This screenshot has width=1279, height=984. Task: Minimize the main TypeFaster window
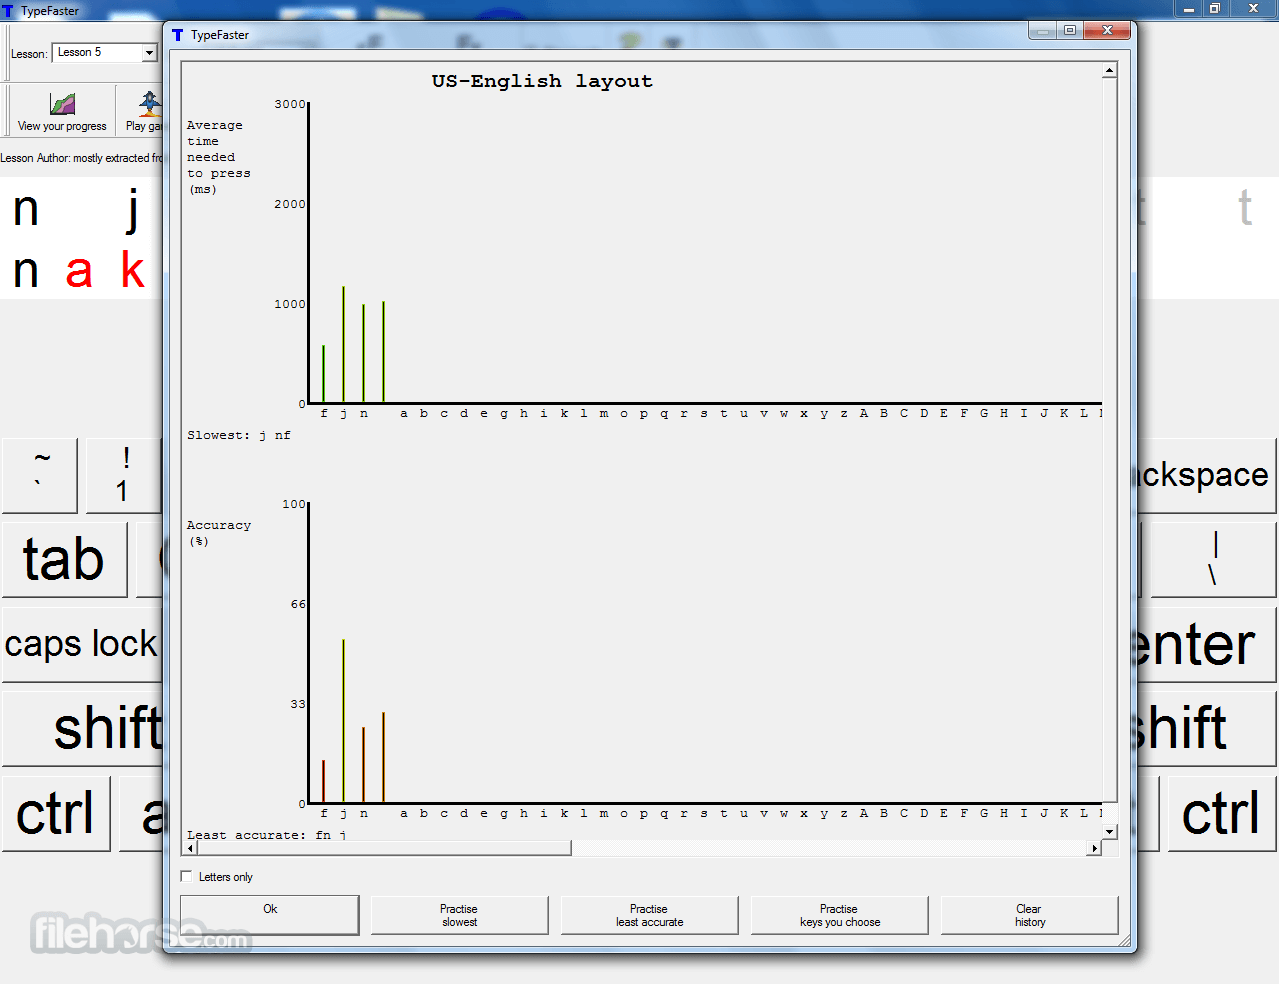click(1189, 9)
